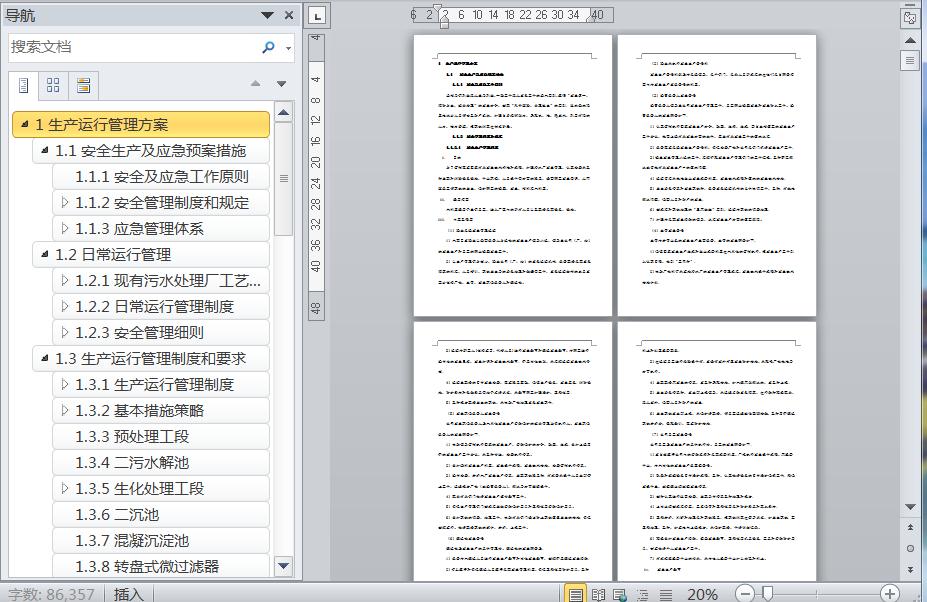
Task: Collapse the 1.2 日常运行管理 heading
Action: point(44,254)
